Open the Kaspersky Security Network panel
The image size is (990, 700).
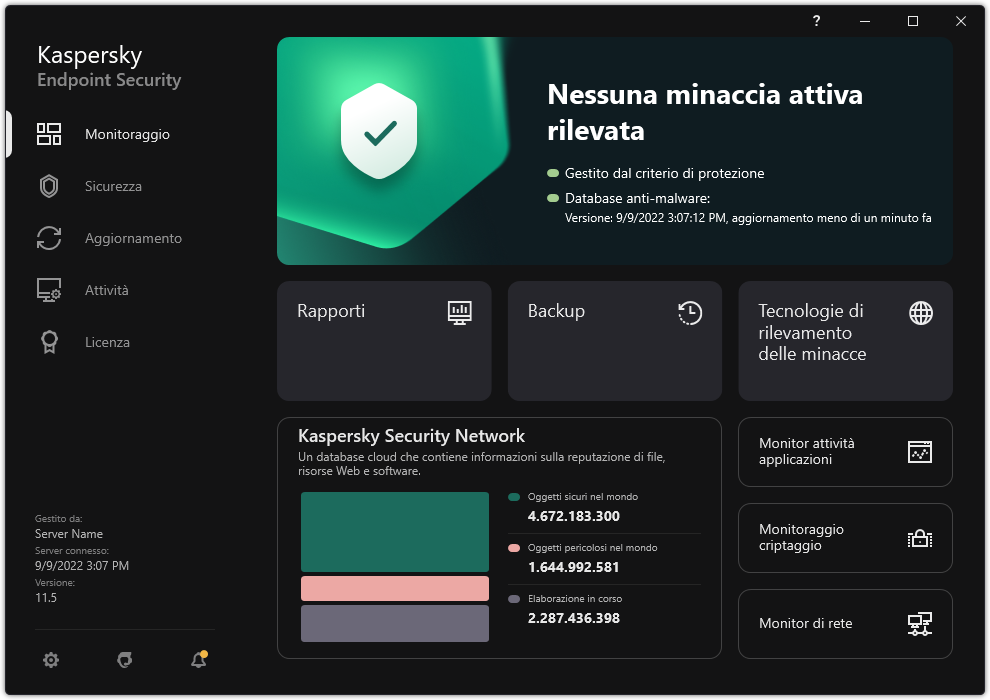[x=498, y=538]
